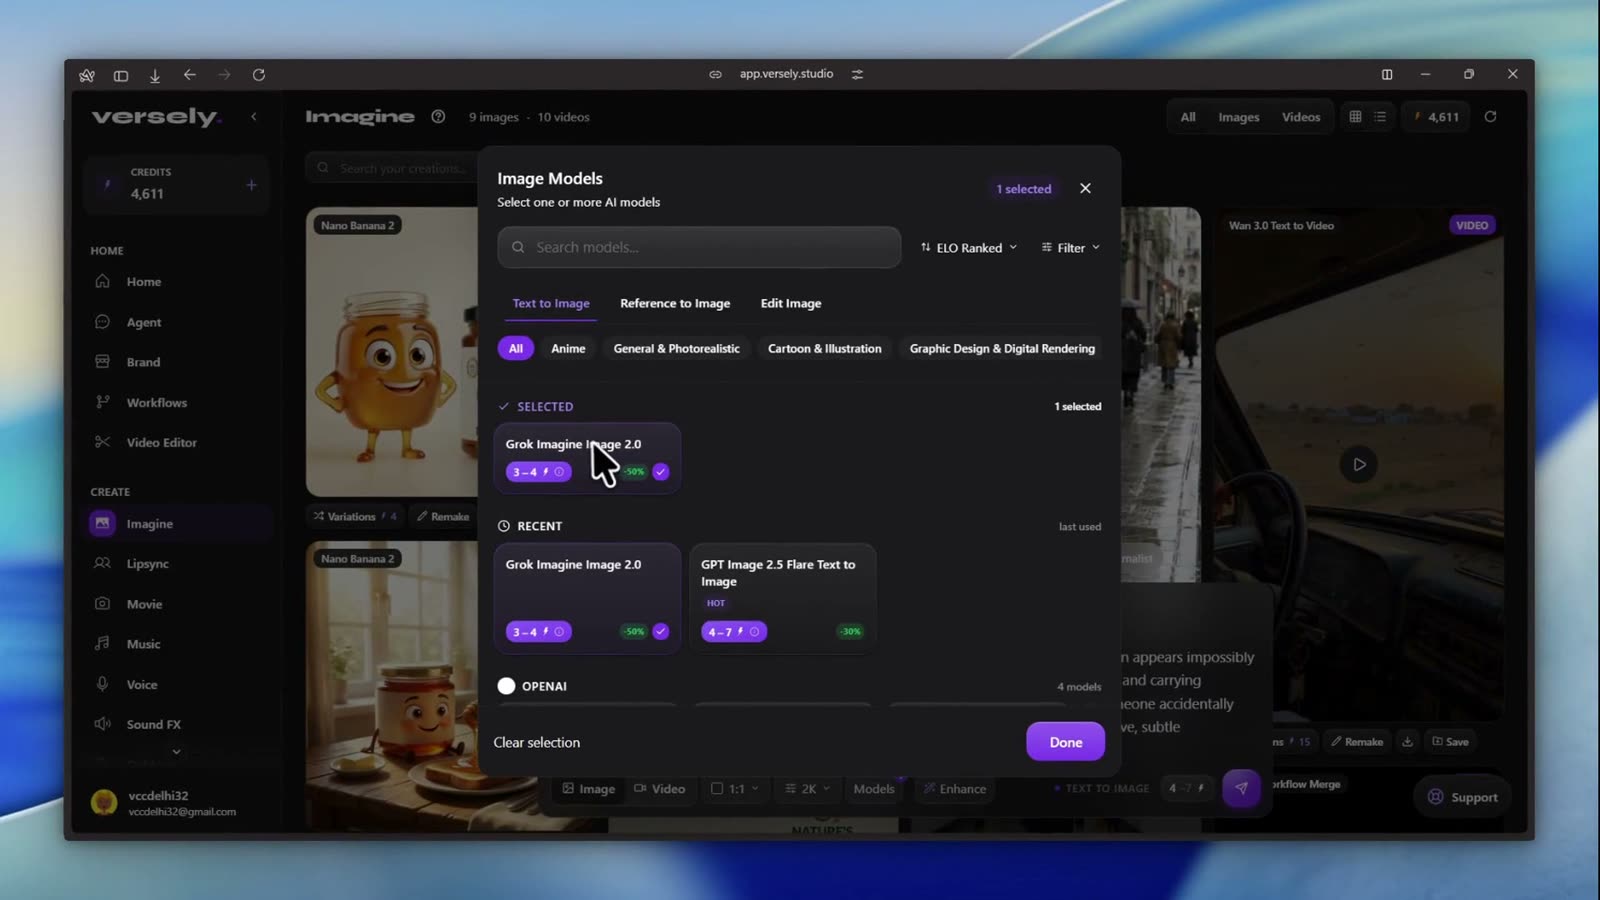Click the Imagine help question-mark icon
Screen dimensions: 1600x900
tap(438, 117)
